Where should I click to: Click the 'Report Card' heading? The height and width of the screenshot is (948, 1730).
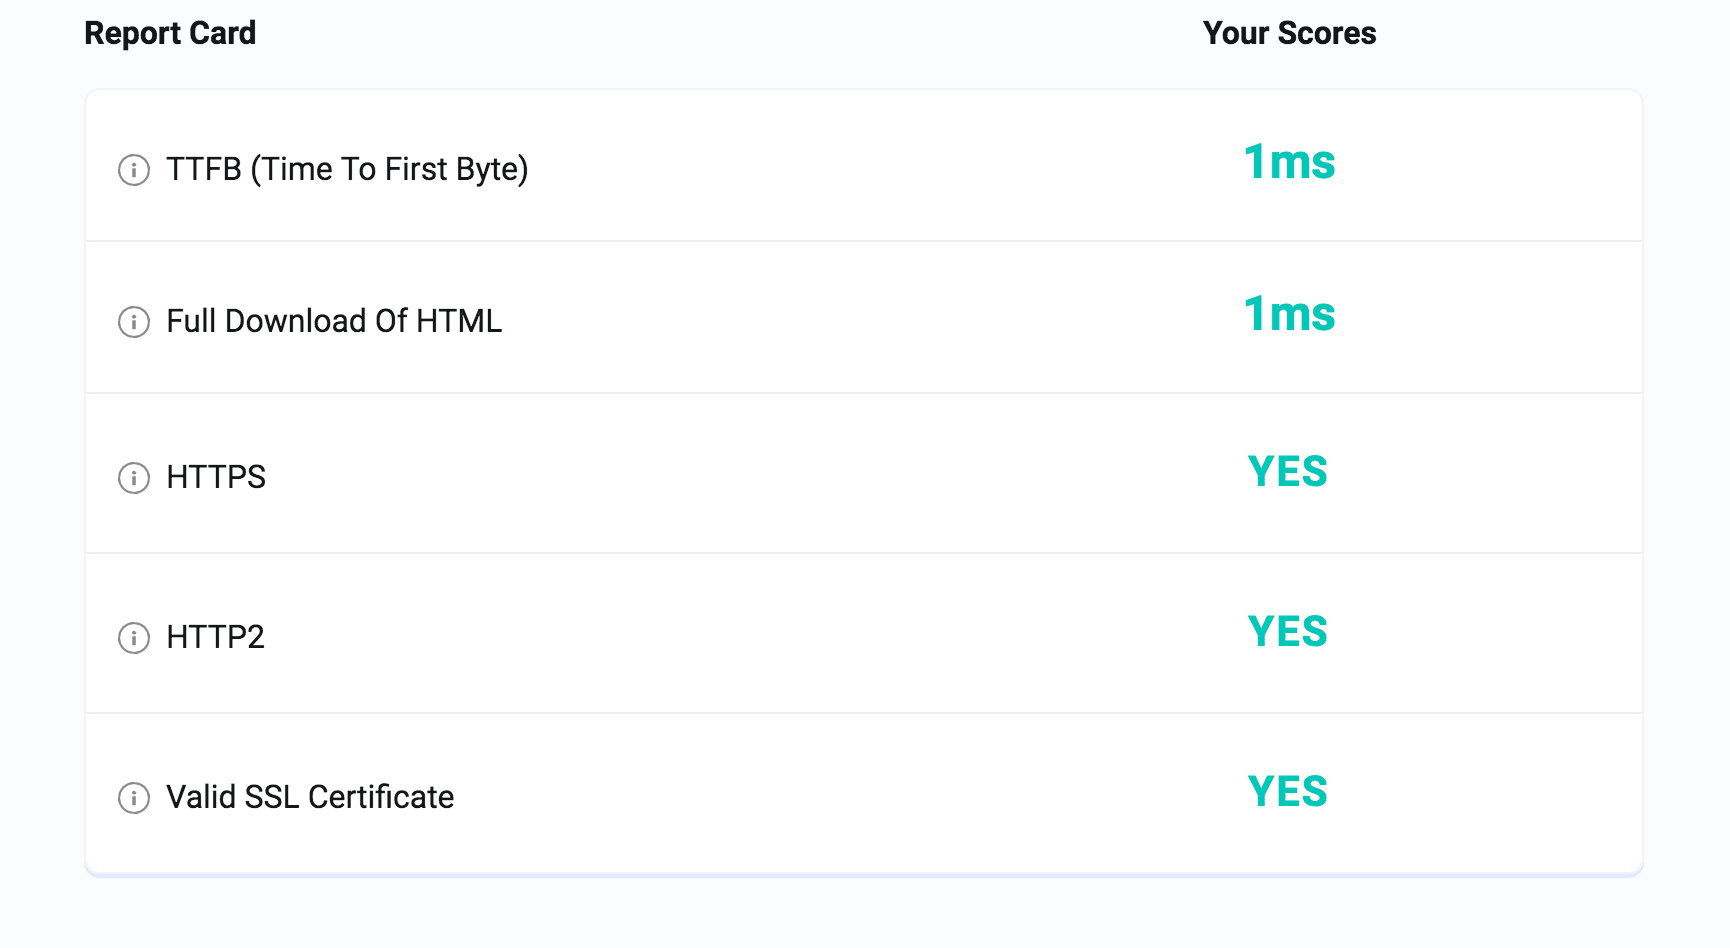170,33
